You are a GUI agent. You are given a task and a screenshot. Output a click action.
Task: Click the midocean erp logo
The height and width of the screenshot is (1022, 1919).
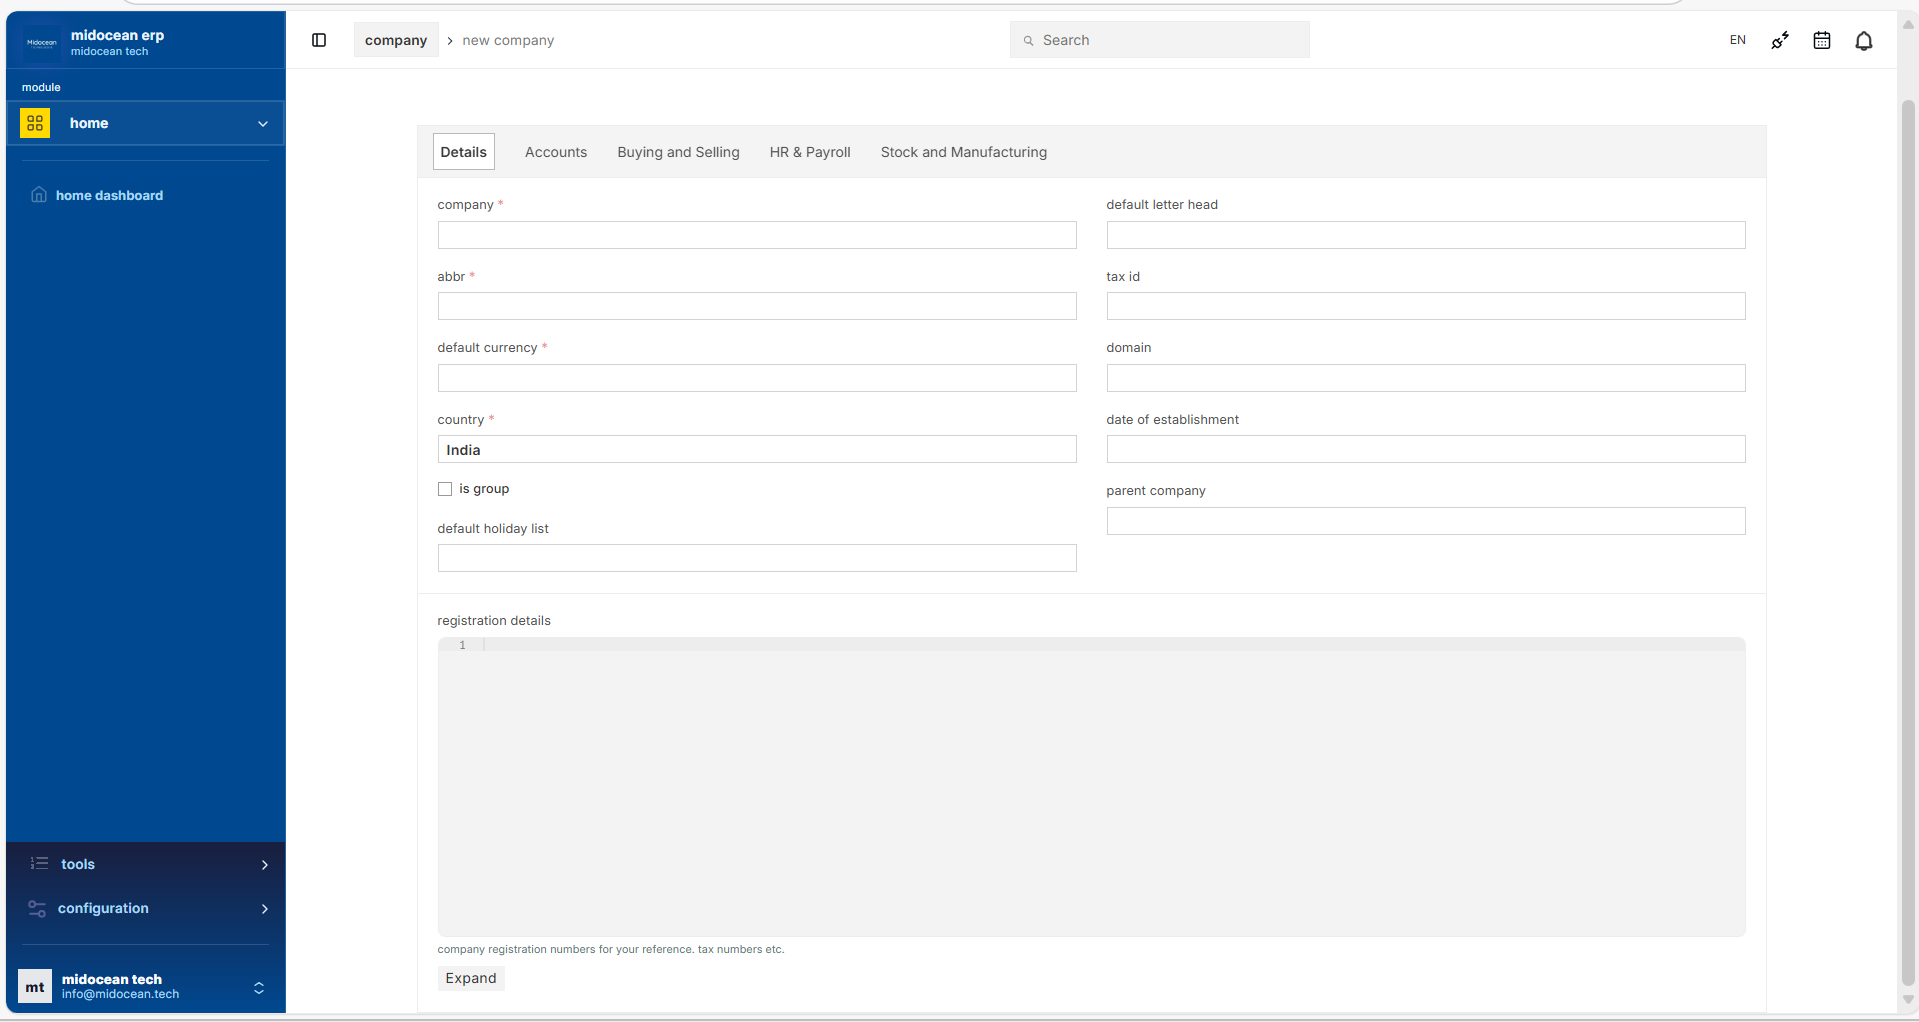coord(42,43)
